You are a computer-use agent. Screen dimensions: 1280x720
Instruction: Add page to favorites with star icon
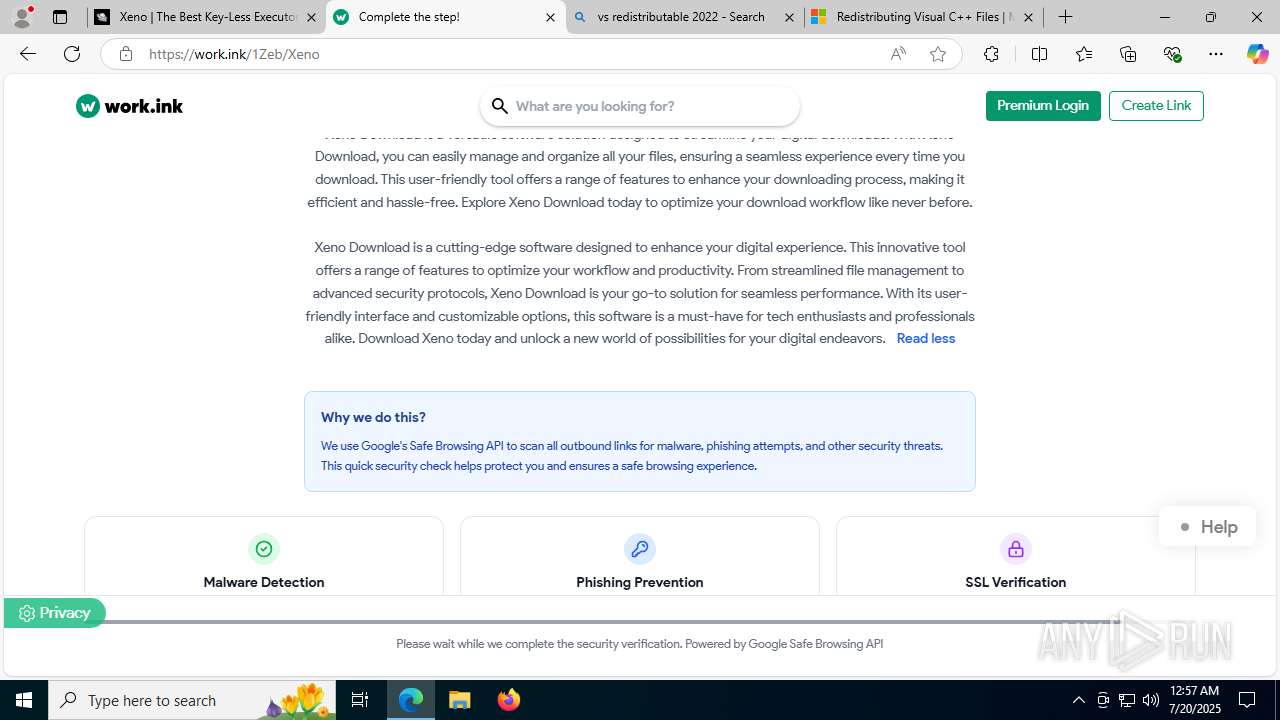938,54
